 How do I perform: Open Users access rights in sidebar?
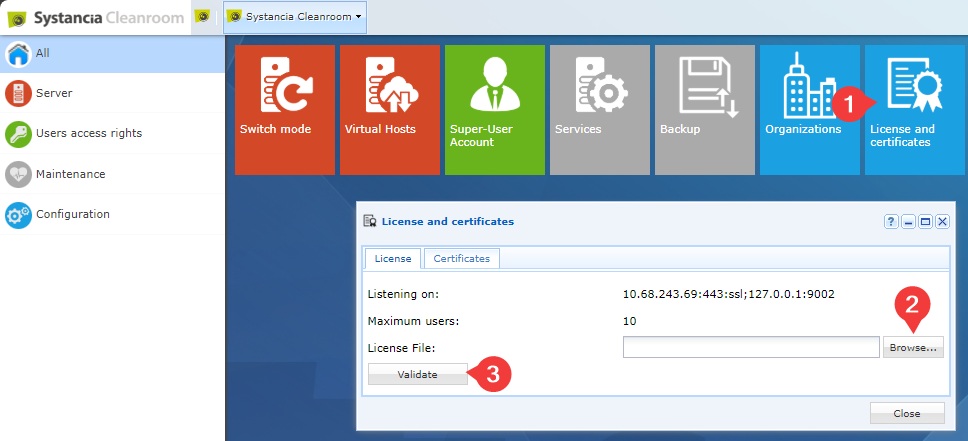click(x=112, y=133)
